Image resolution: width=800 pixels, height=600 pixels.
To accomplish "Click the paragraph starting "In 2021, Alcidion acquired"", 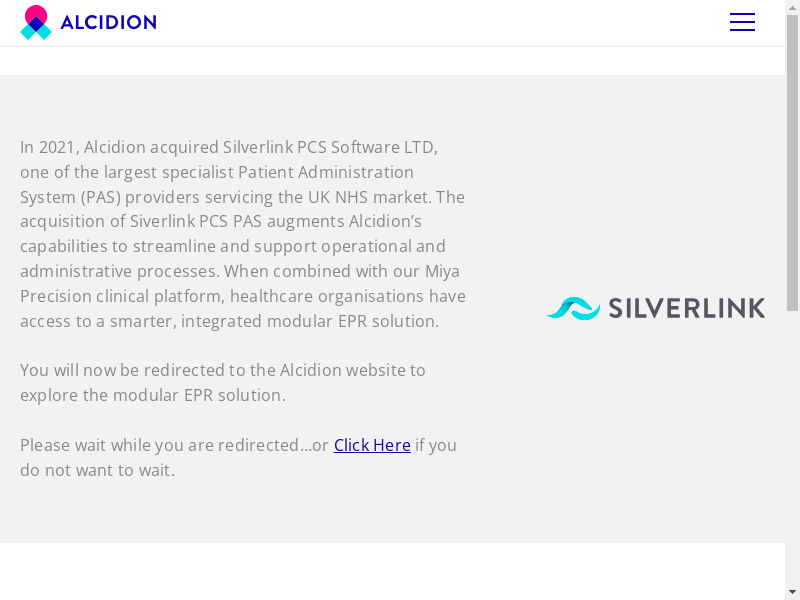I will point(243,234).
